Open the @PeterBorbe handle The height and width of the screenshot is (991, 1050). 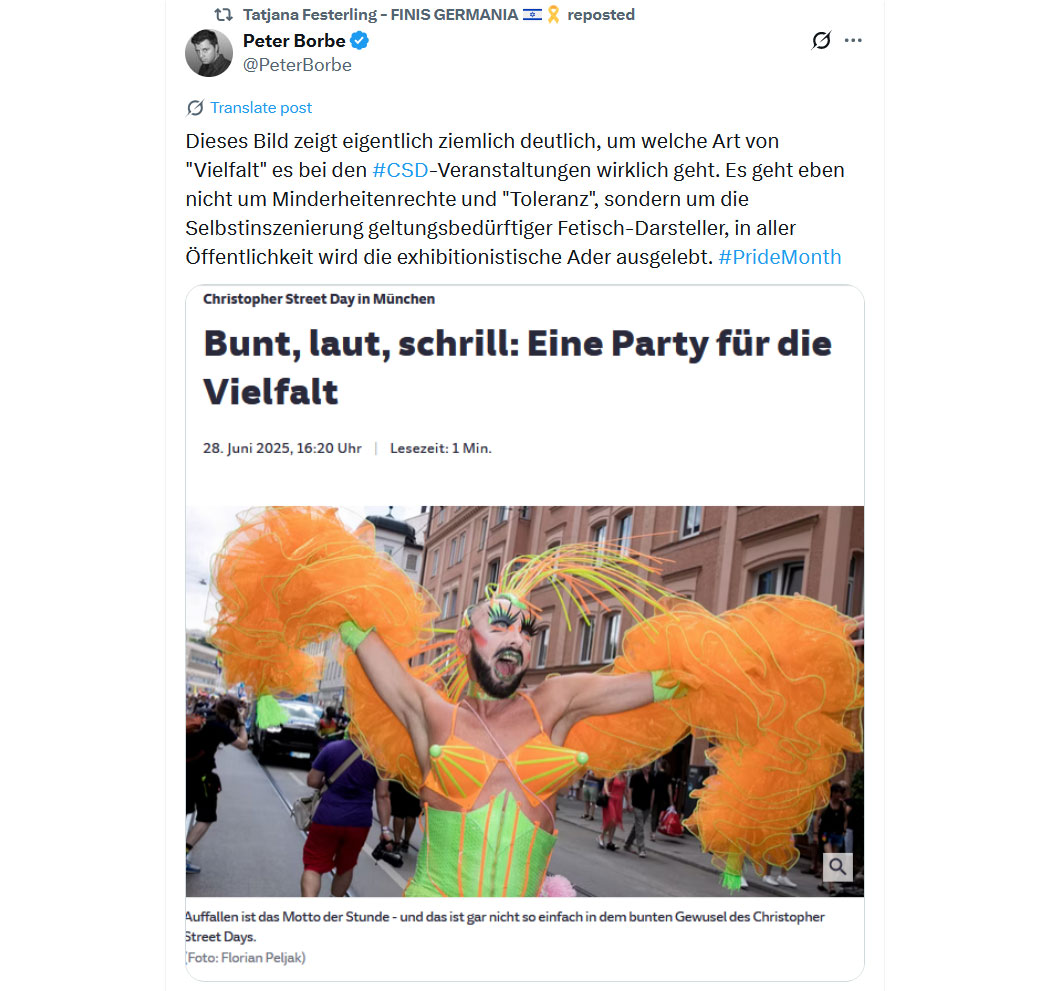tap(297, 65)
